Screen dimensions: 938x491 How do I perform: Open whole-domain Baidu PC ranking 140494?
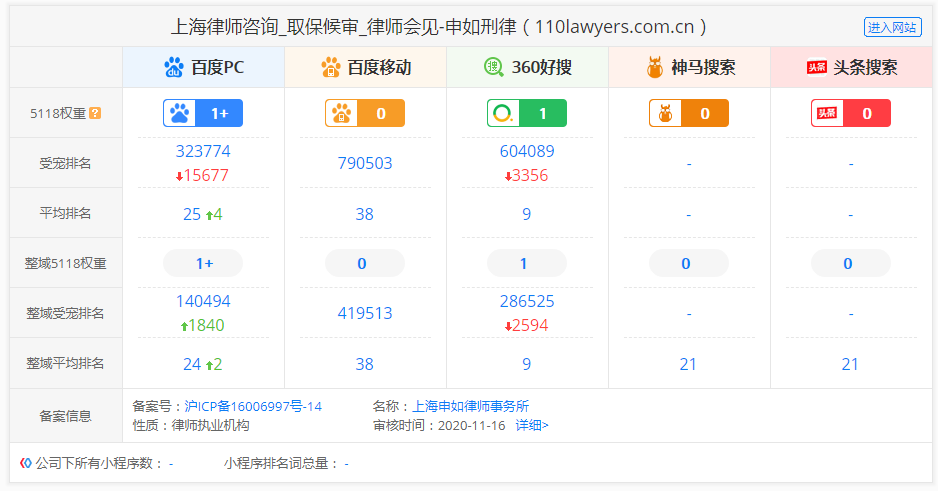203,301
